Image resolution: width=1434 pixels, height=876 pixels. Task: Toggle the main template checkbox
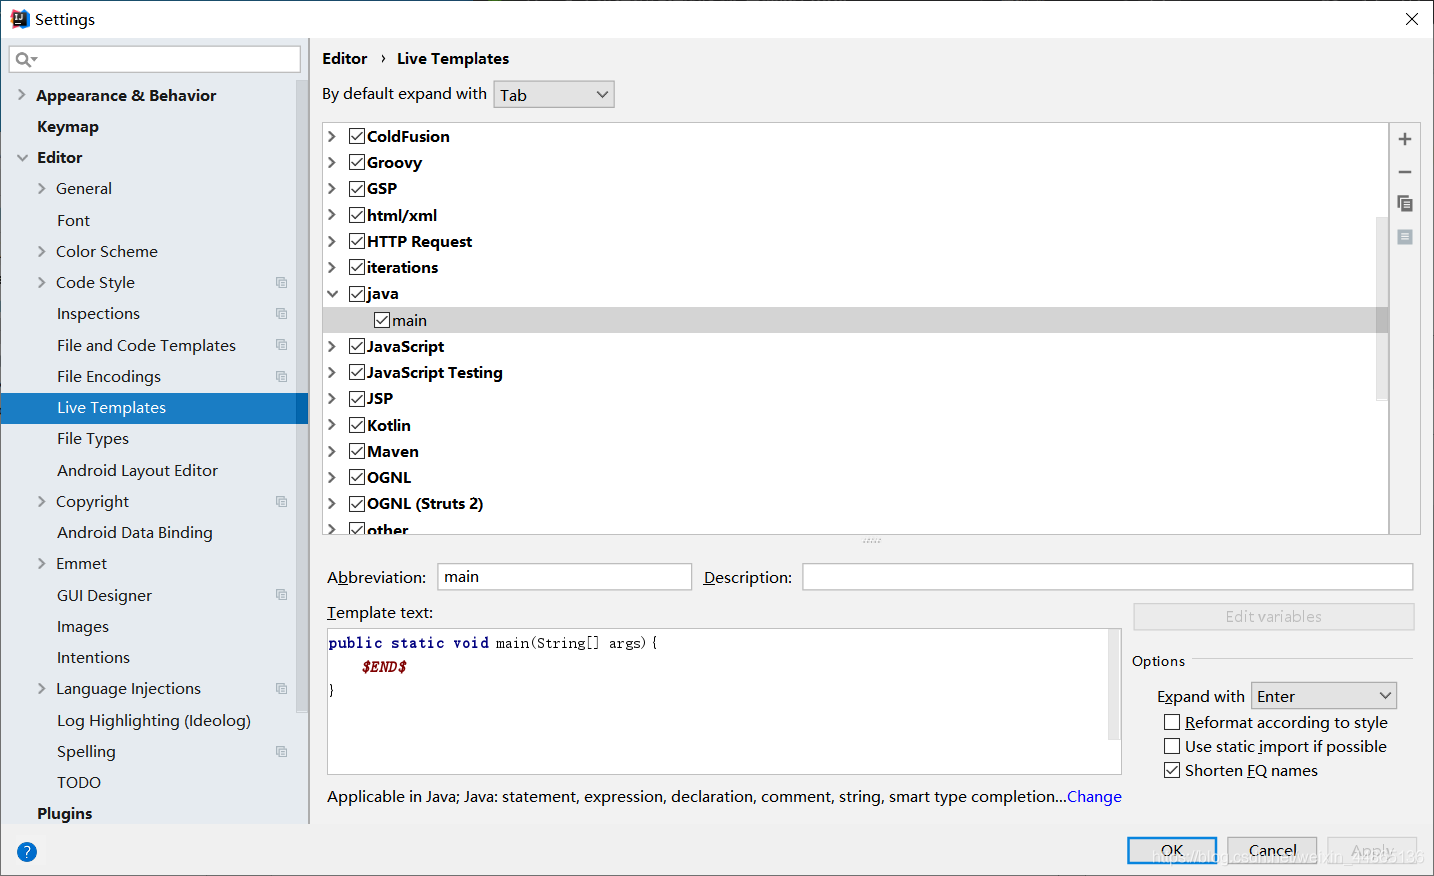click(382, 320)
